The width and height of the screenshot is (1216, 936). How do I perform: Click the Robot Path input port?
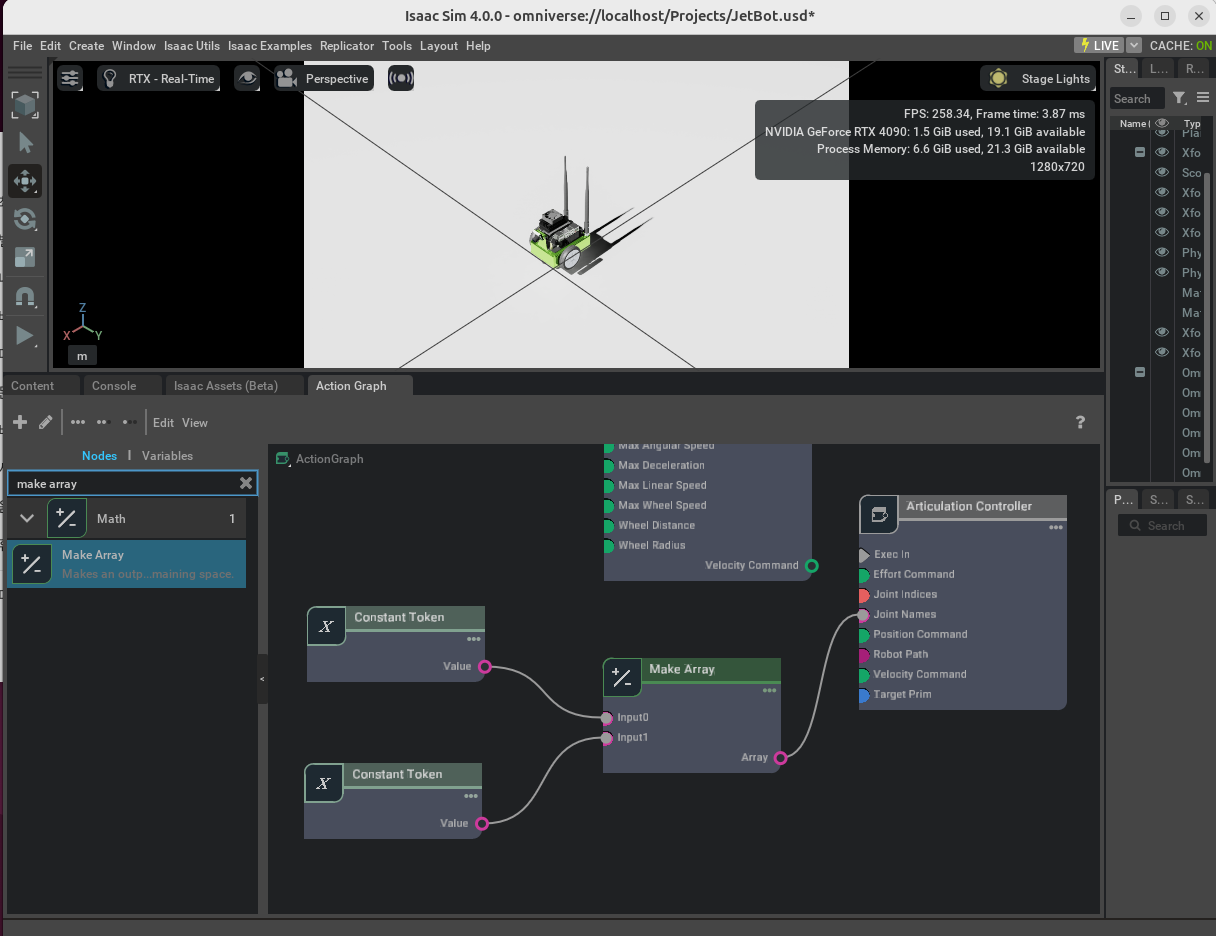pos(863,655)
